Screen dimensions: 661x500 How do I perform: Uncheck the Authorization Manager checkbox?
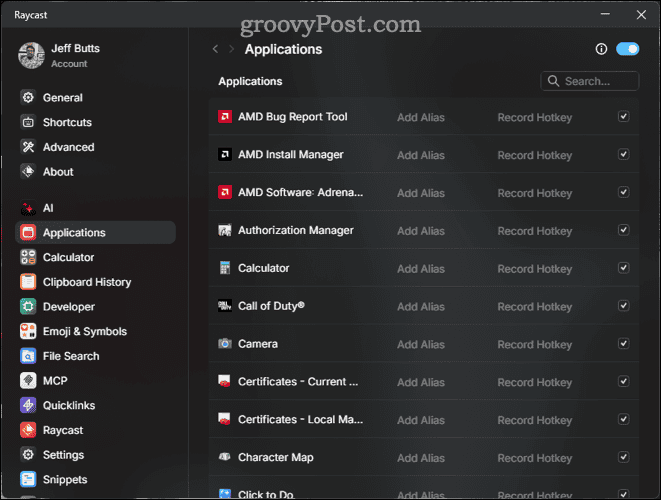click(x=623, y=230)
